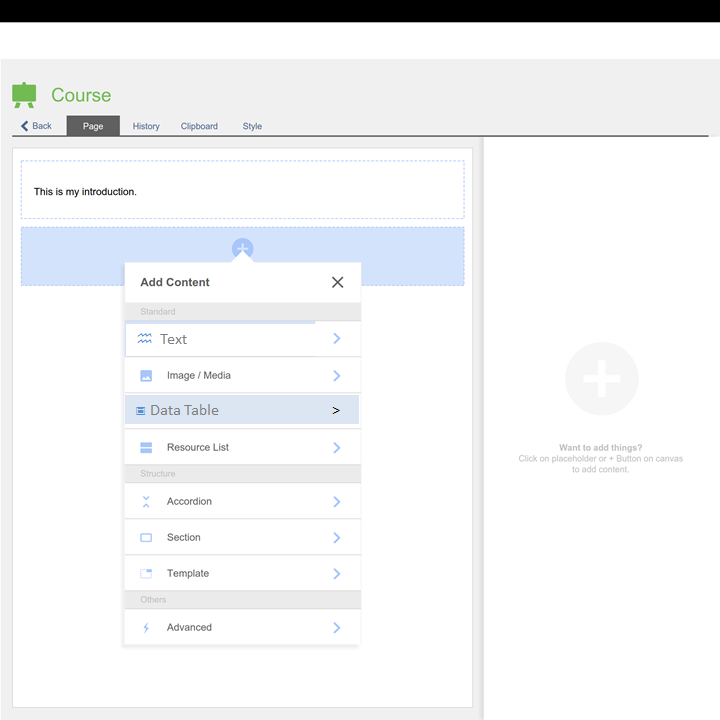Close the Add Content popup
Image resolution: width=720 pixels, height=720 pixels.
337,282
